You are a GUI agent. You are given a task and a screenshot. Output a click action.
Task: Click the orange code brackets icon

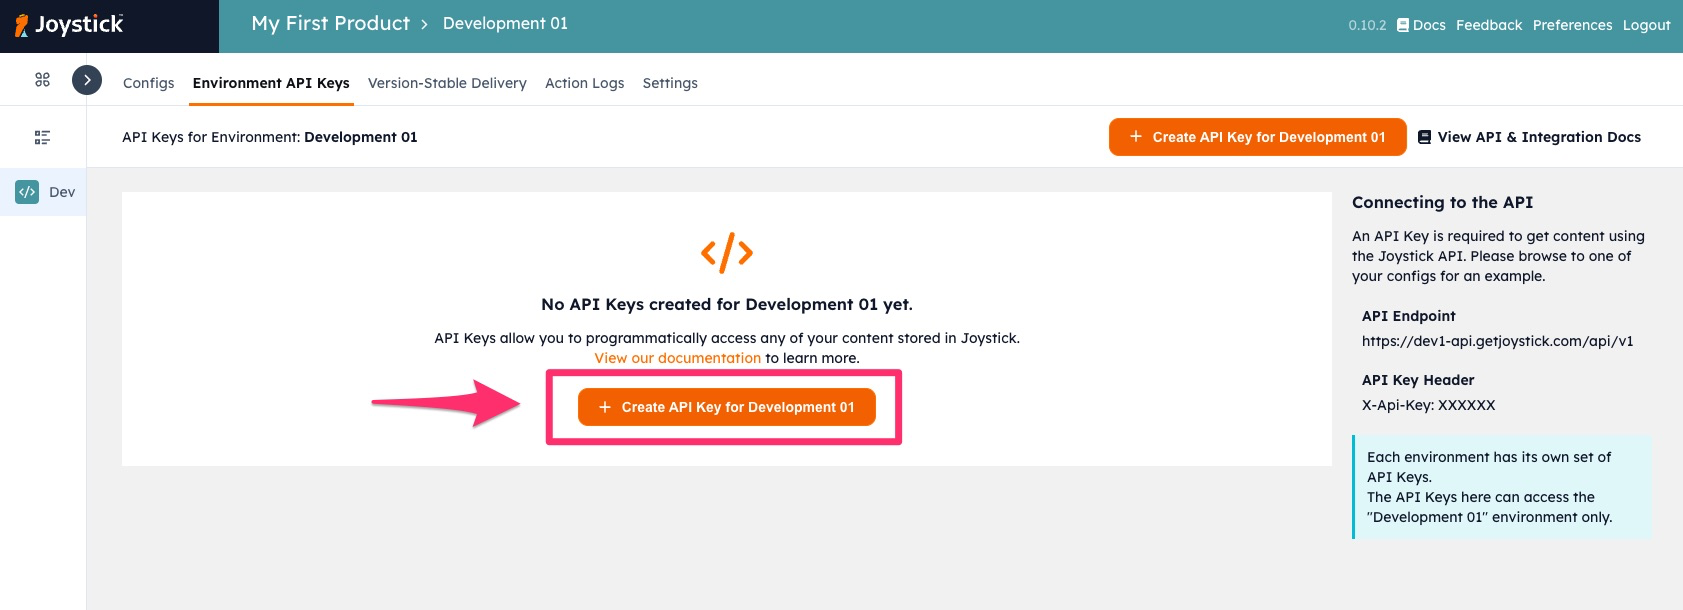727,253
